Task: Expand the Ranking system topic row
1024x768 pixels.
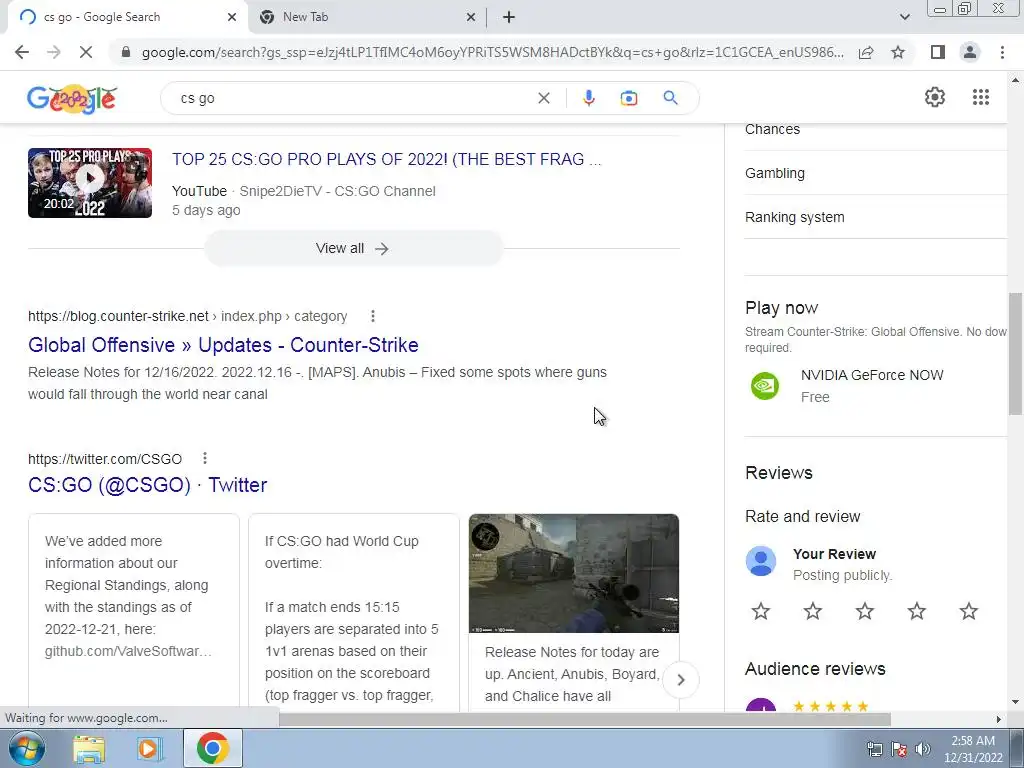Action: 875,217
